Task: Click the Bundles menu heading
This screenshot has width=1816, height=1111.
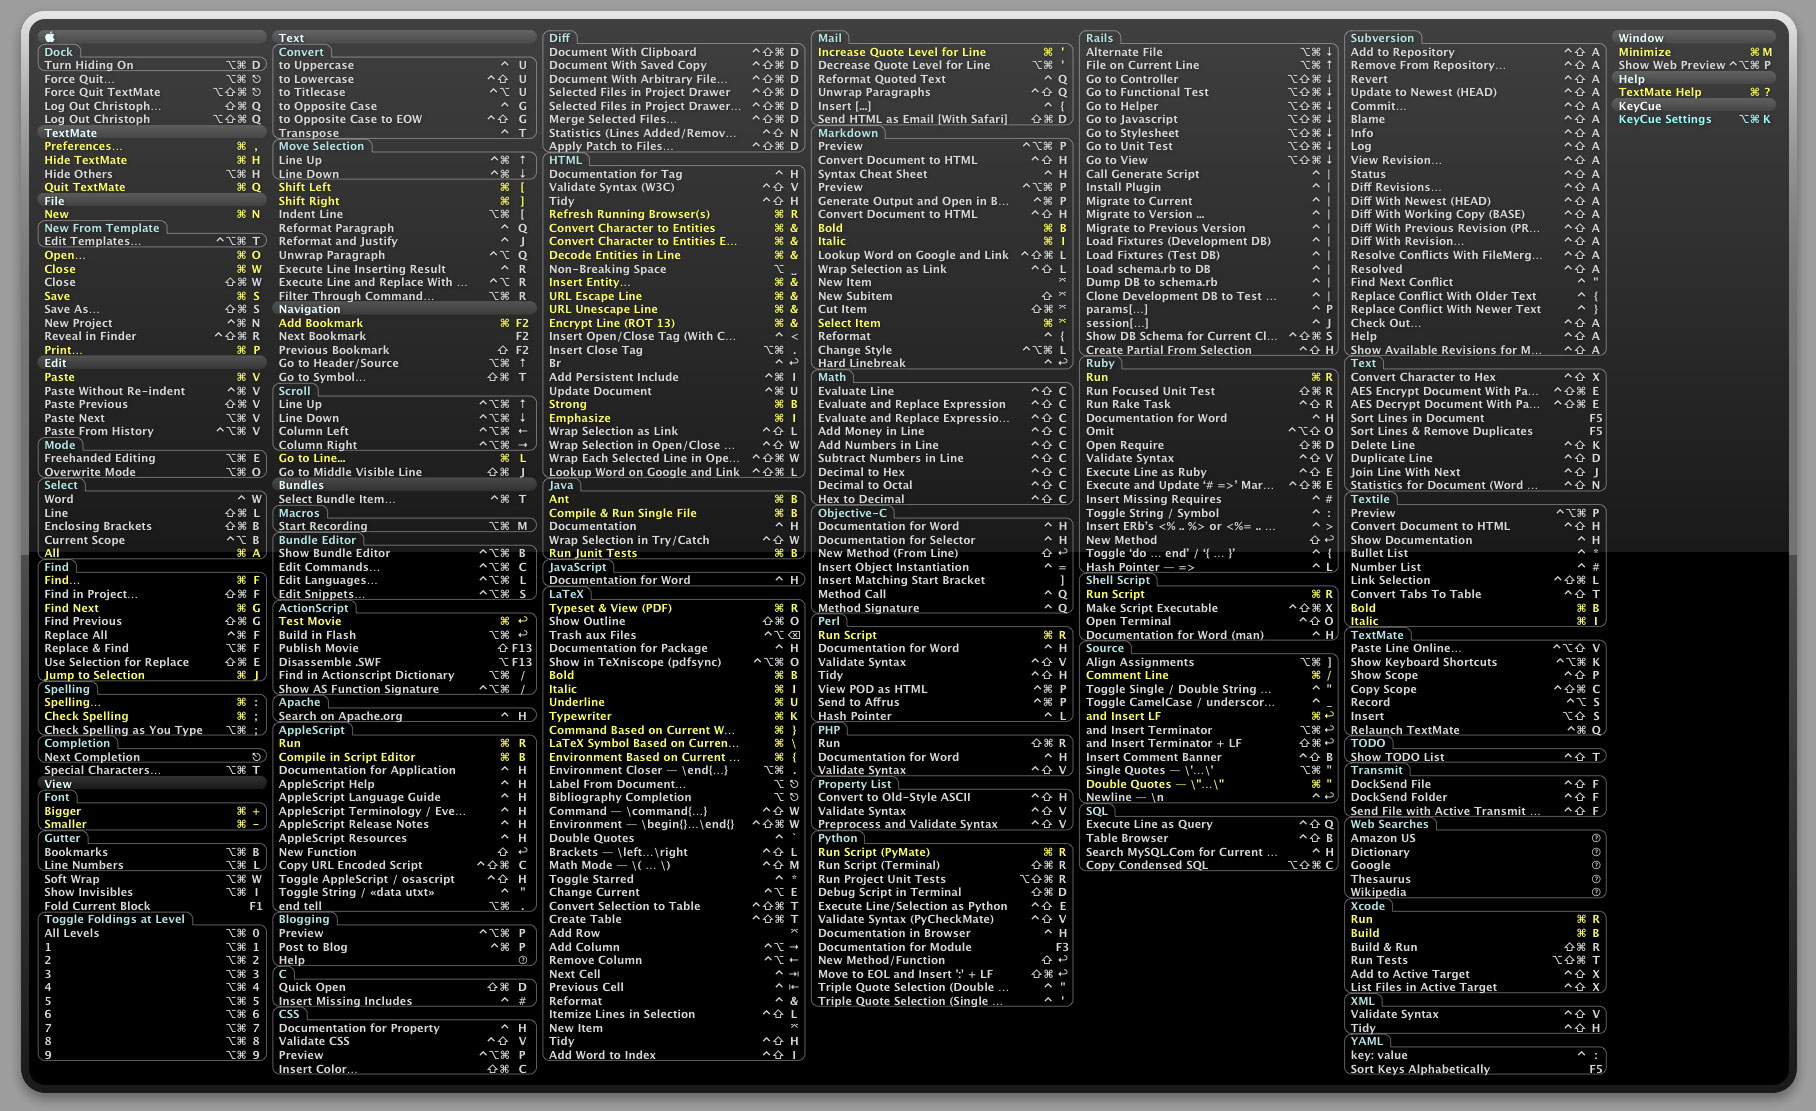Action: [x=301, y=485]
